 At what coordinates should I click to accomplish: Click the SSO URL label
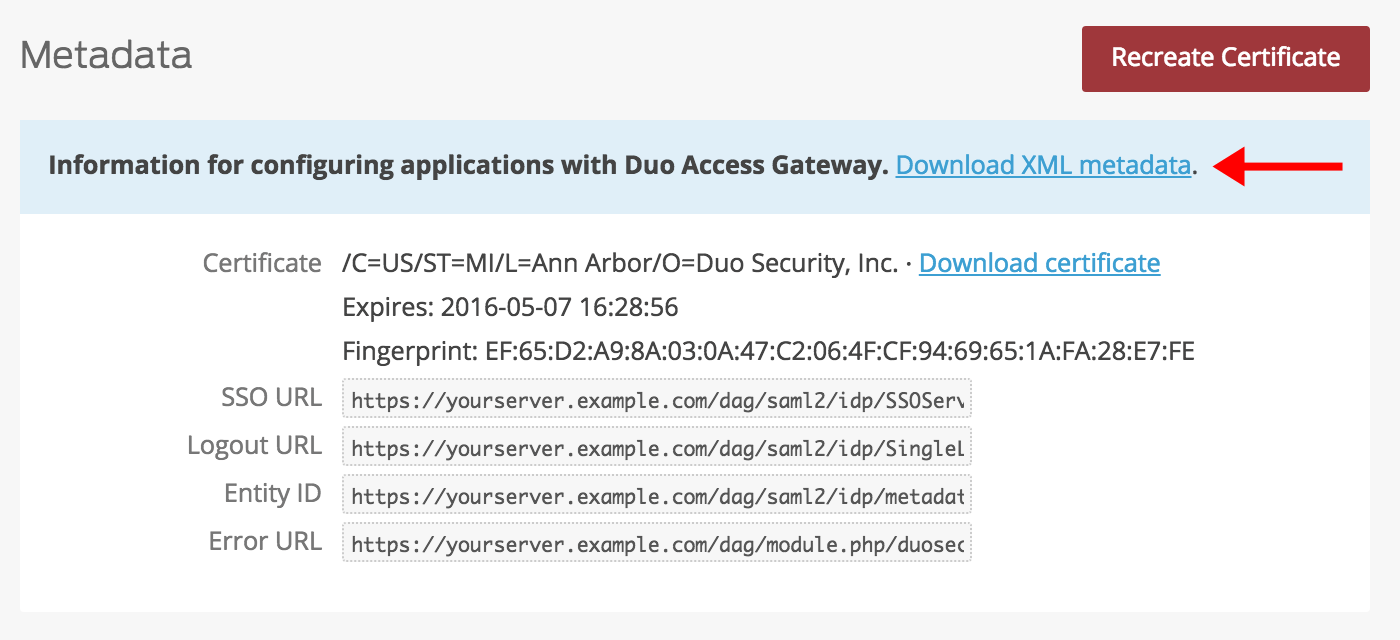(271, 398)
